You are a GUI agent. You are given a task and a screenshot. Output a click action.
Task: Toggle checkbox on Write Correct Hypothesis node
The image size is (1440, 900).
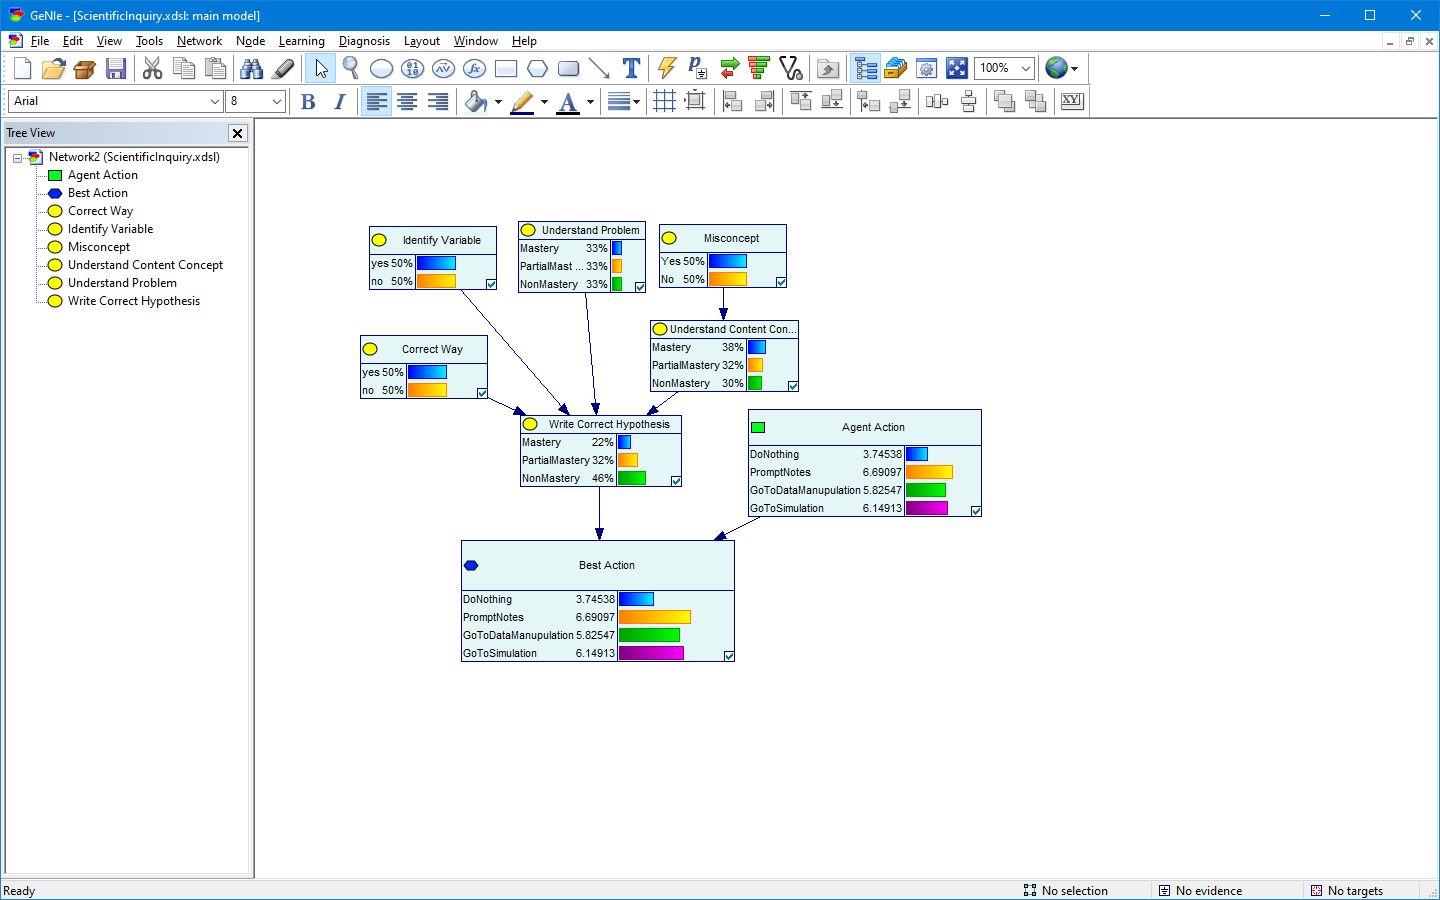(676, 481)
